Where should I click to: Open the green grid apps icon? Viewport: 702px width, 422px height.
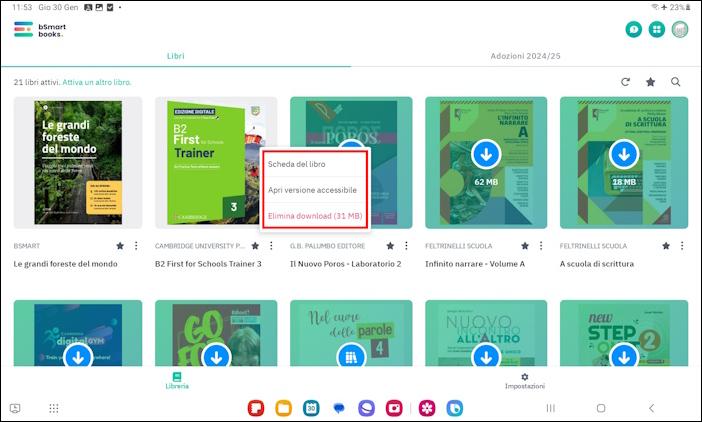(657, 30)
